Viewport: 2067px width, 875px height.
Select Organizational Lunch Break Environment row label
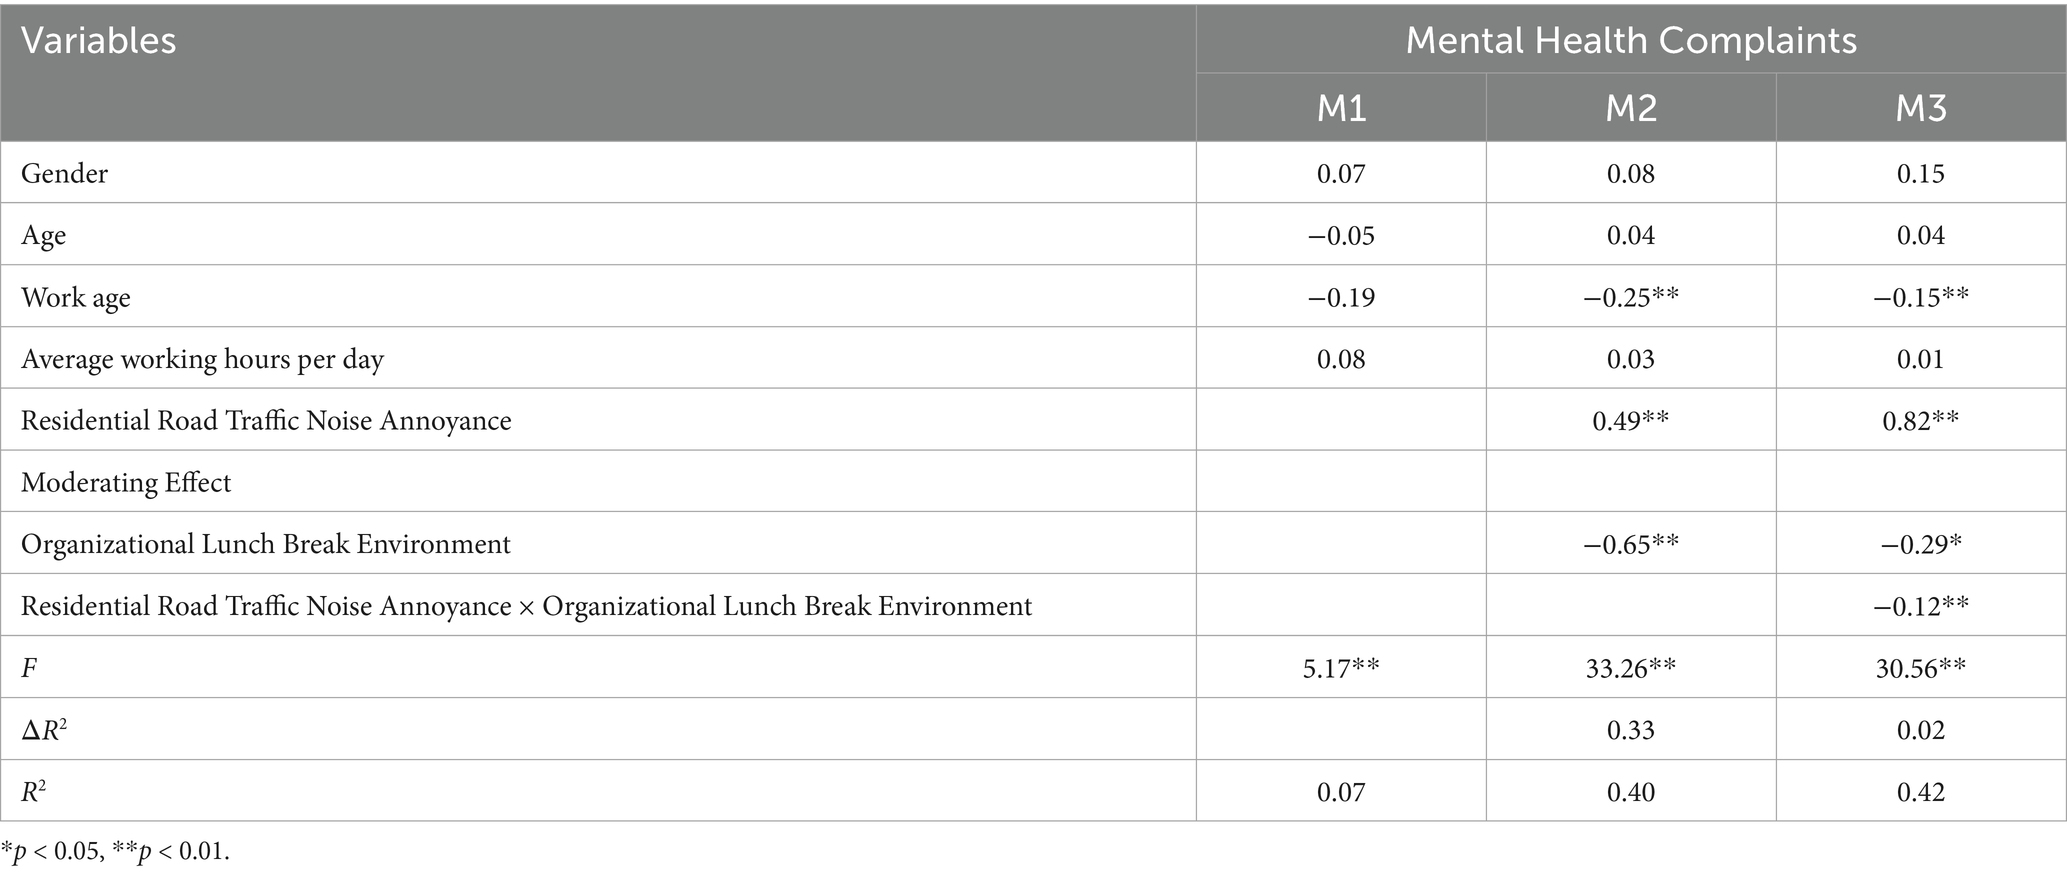coord(266,544)
